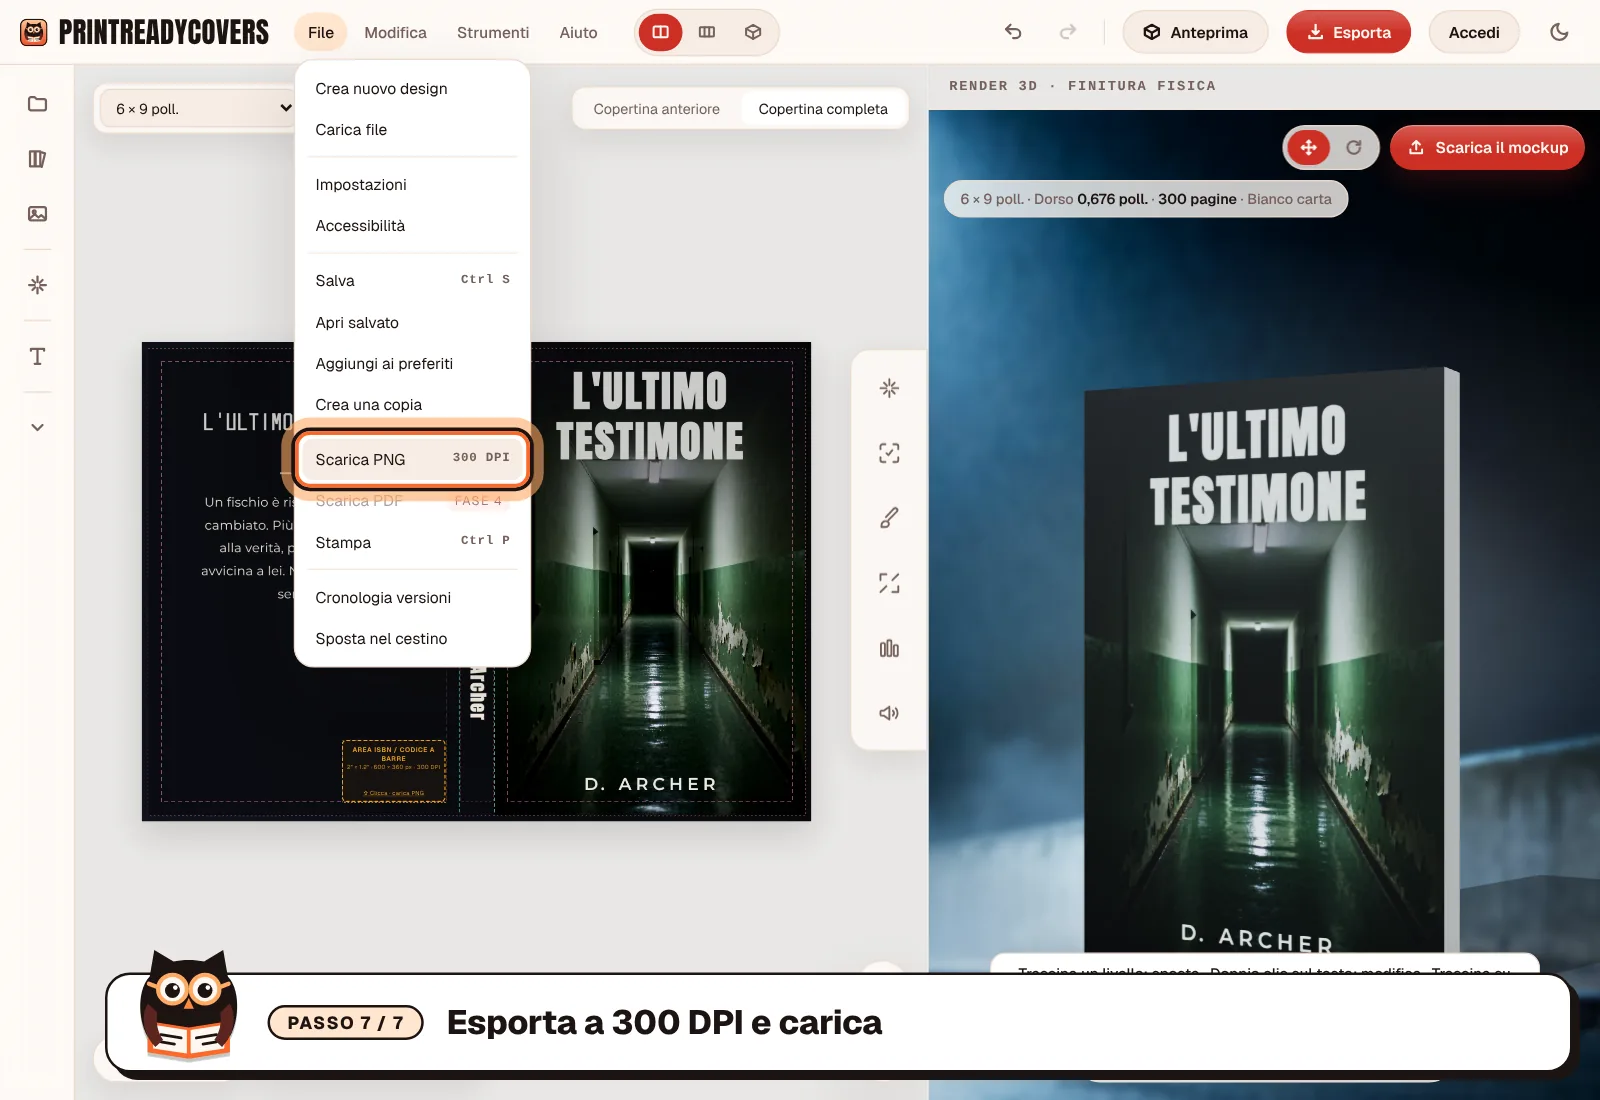1600x1100 pixels.
Task: Open the Aiuto menu
Action: click(578, 32)
